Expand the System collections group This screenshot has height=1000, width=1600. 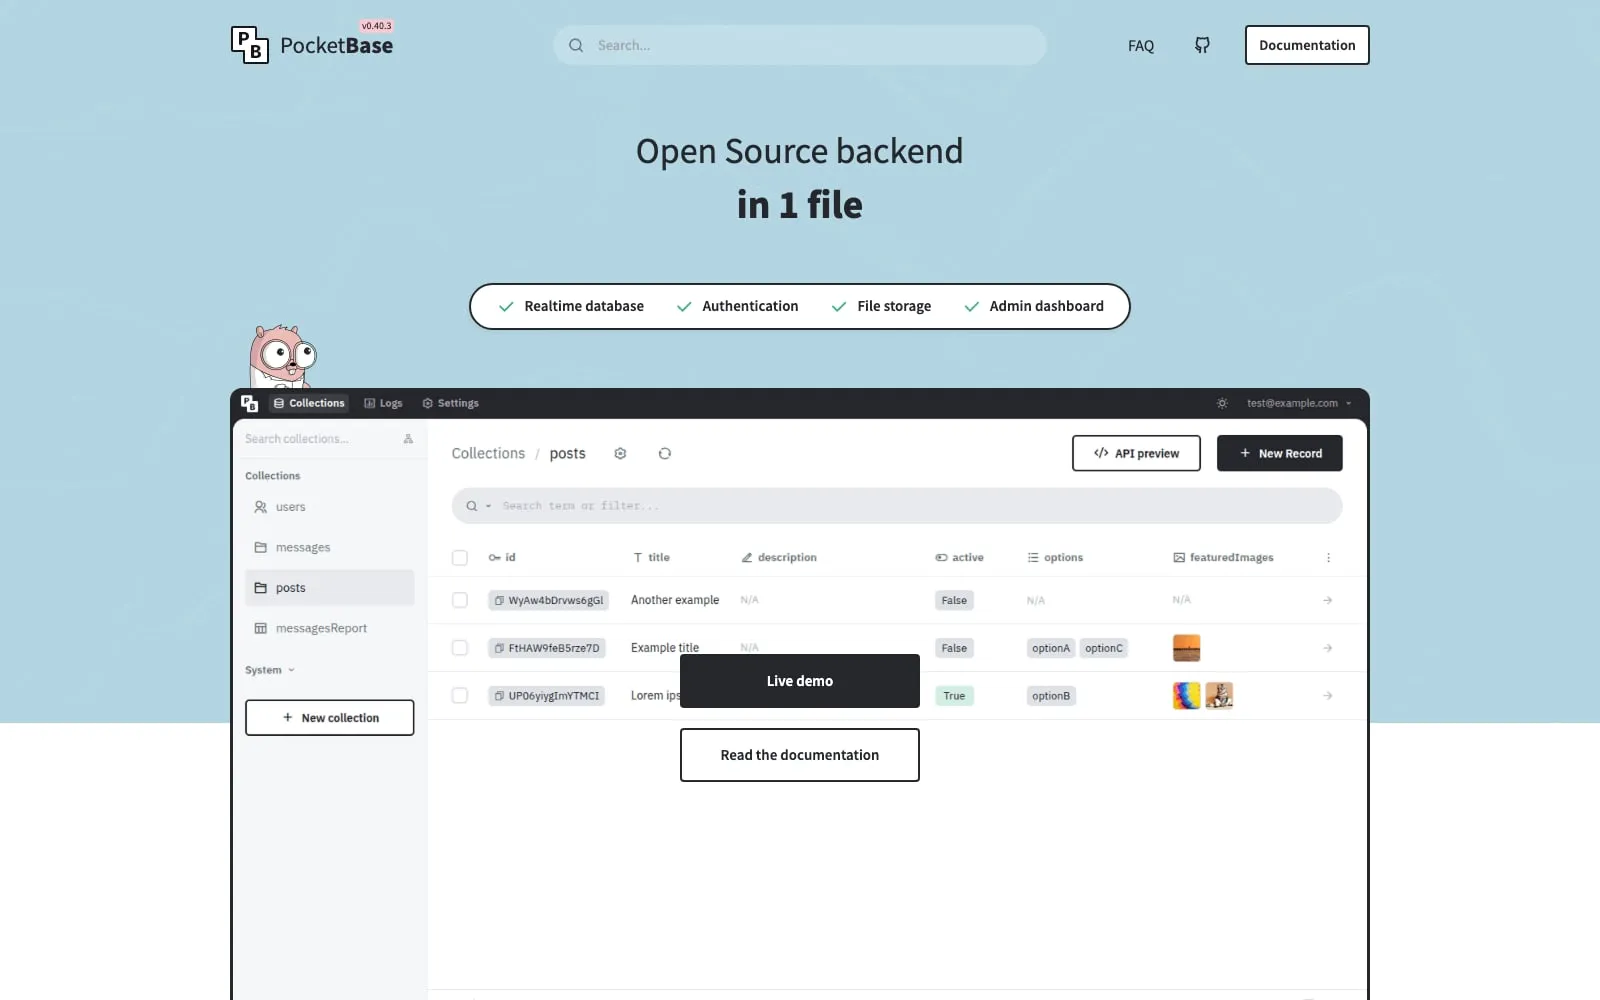(270, 670)
